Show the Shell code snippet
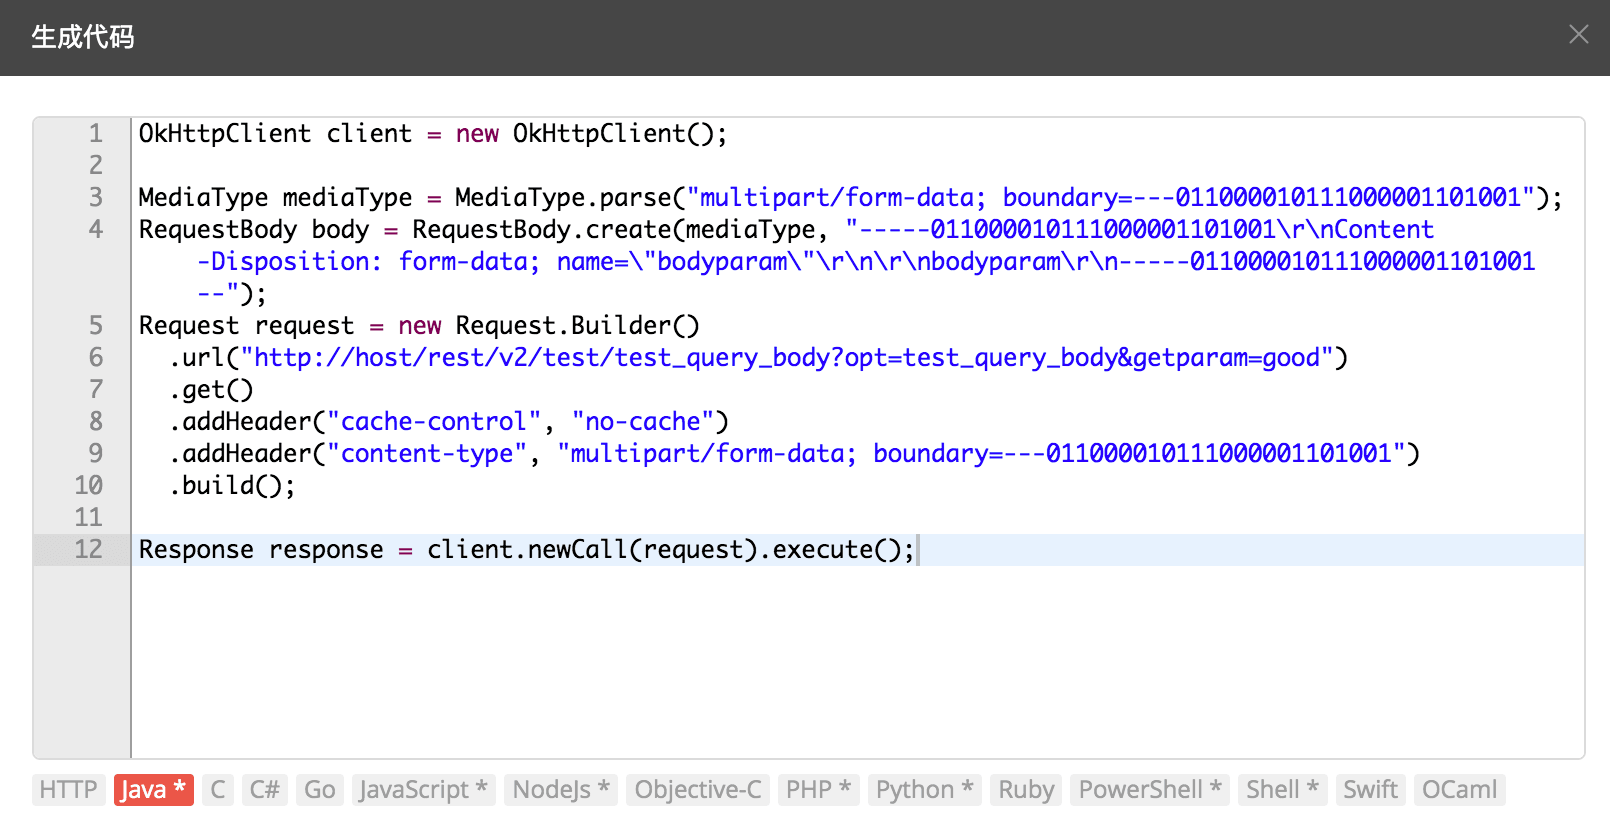 coord(1282,790)
